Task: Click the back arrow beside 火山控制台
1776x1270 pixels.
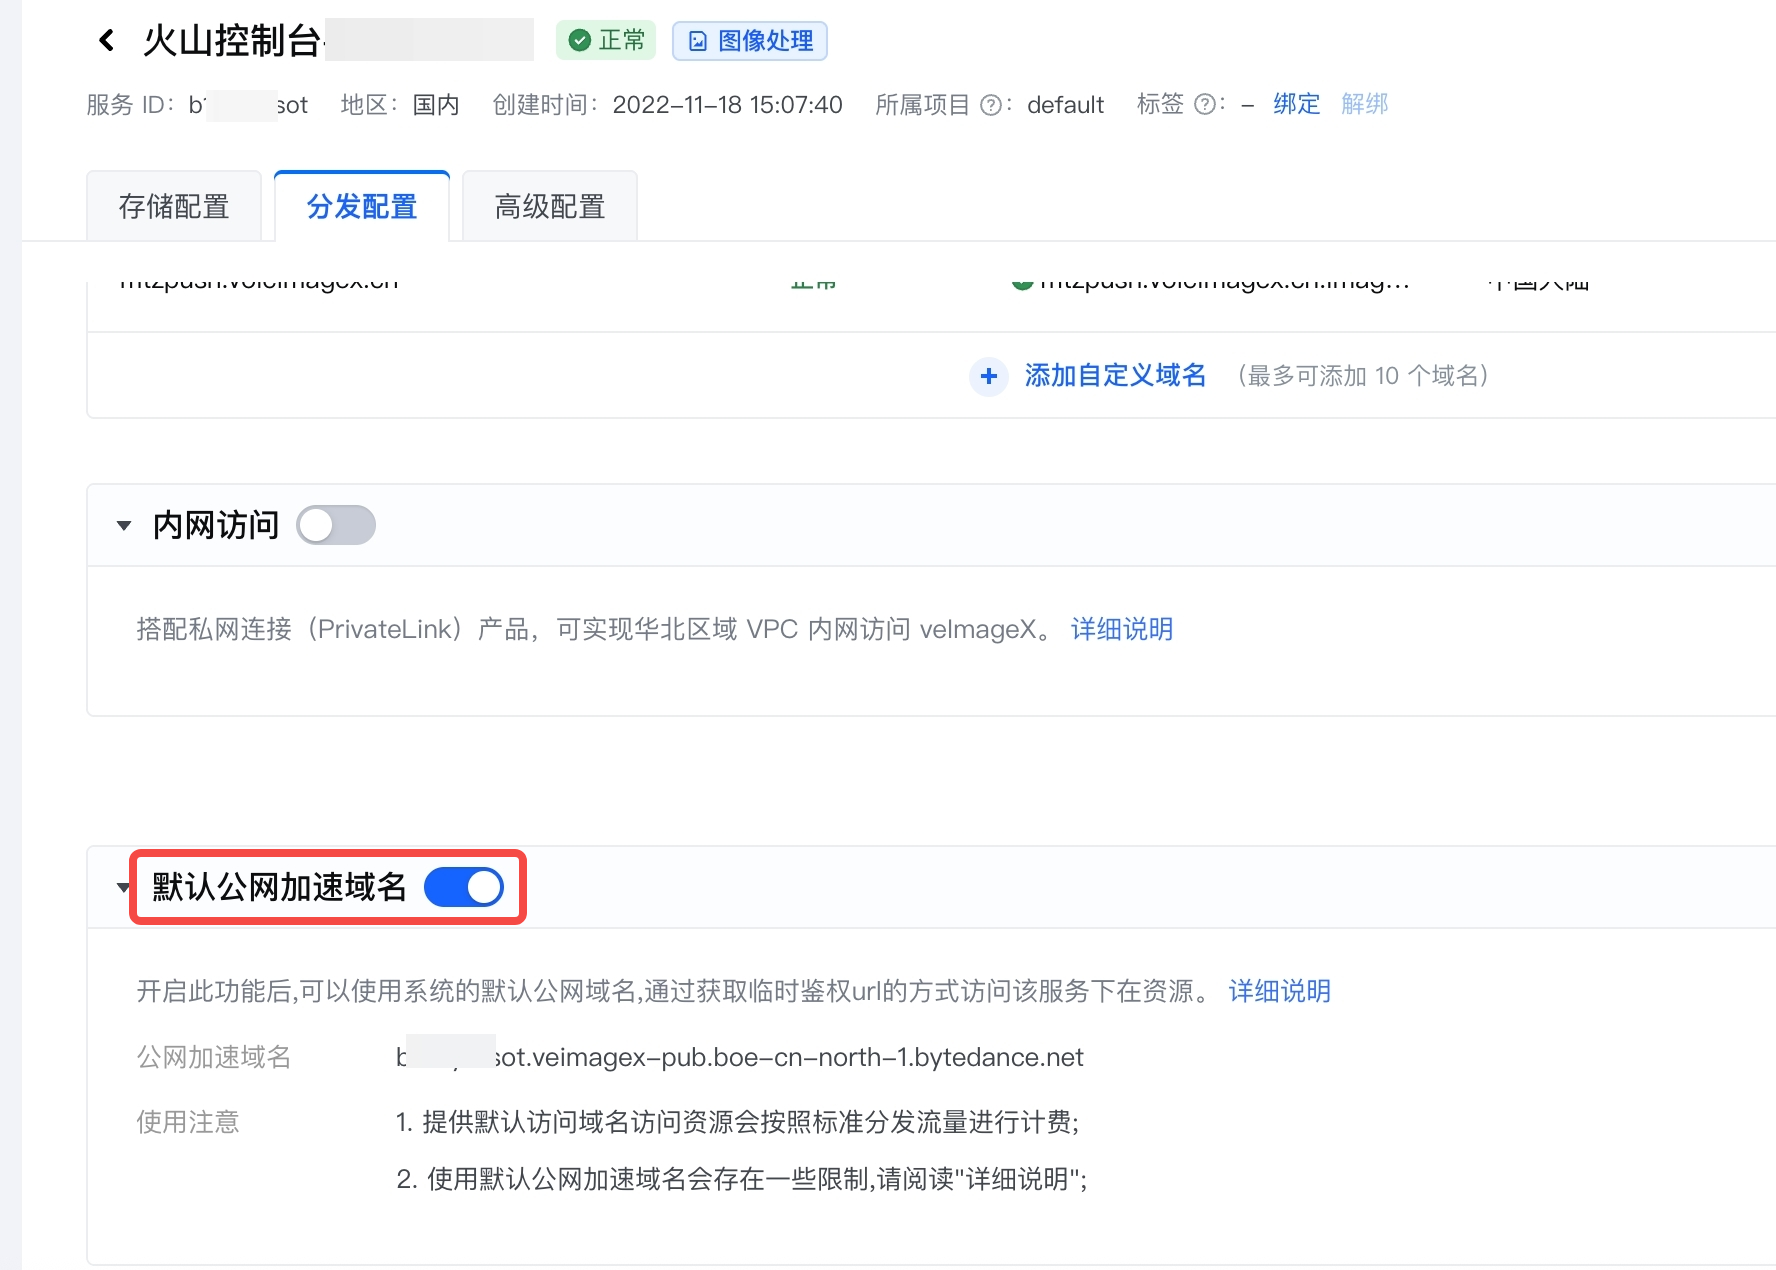Action: click(107, 41)
